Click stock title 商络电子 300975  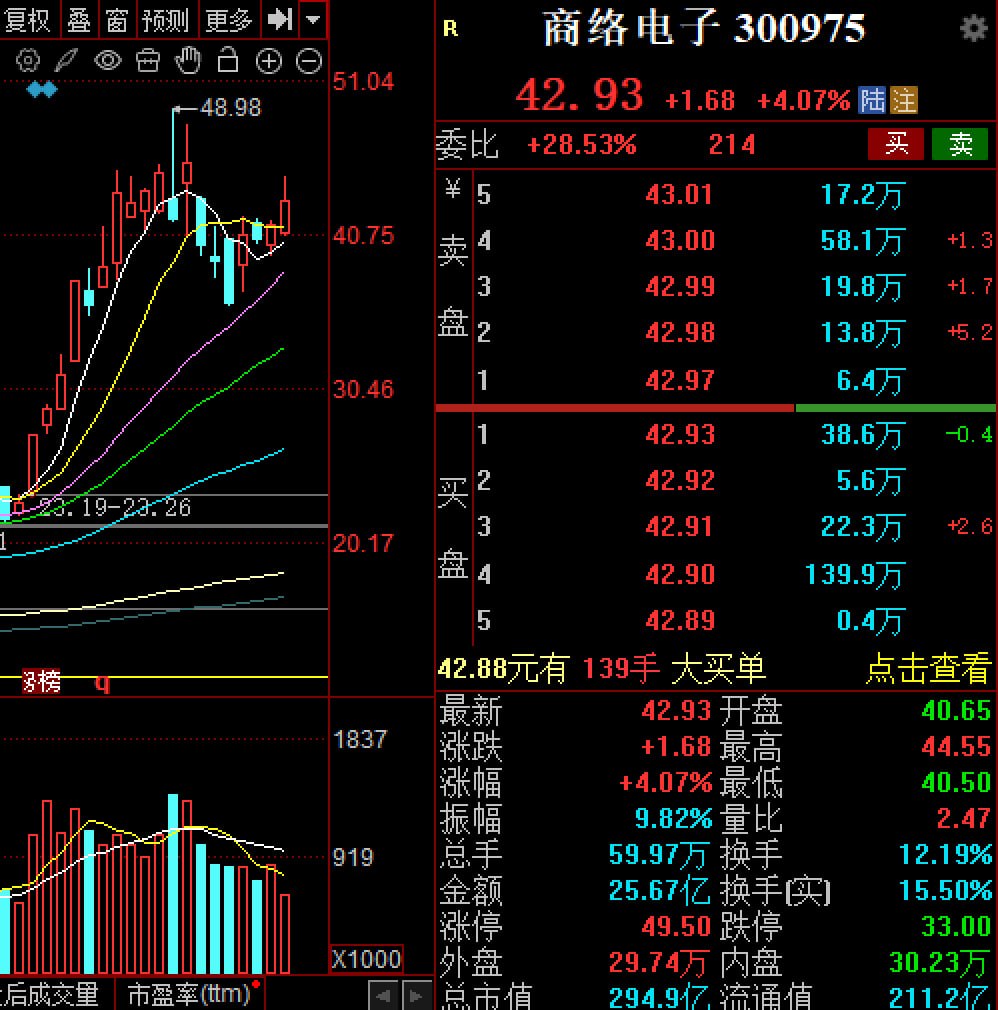704,28
